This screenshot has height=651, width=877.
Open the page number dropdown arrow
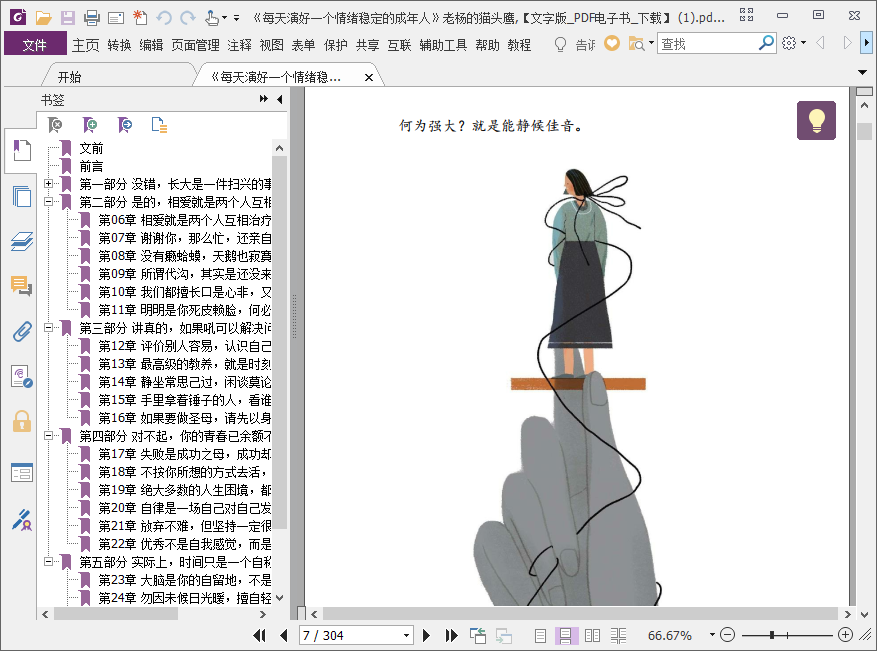tap(407, 635)
